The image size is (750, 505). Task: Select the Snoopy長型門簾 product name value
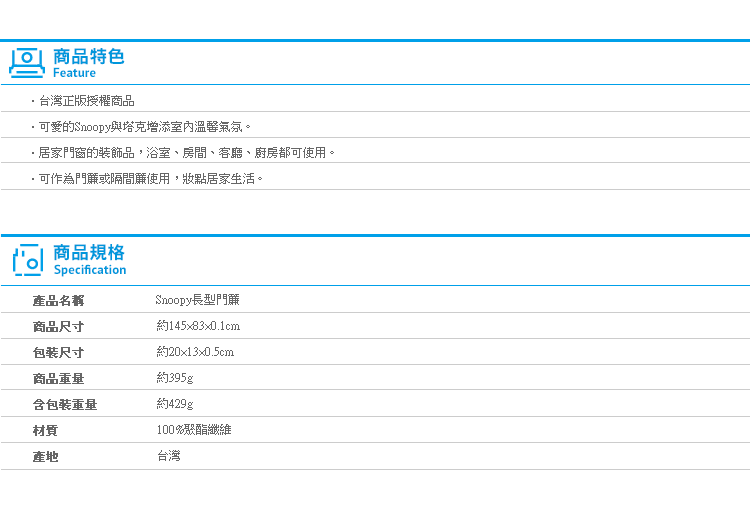point(198,300)
